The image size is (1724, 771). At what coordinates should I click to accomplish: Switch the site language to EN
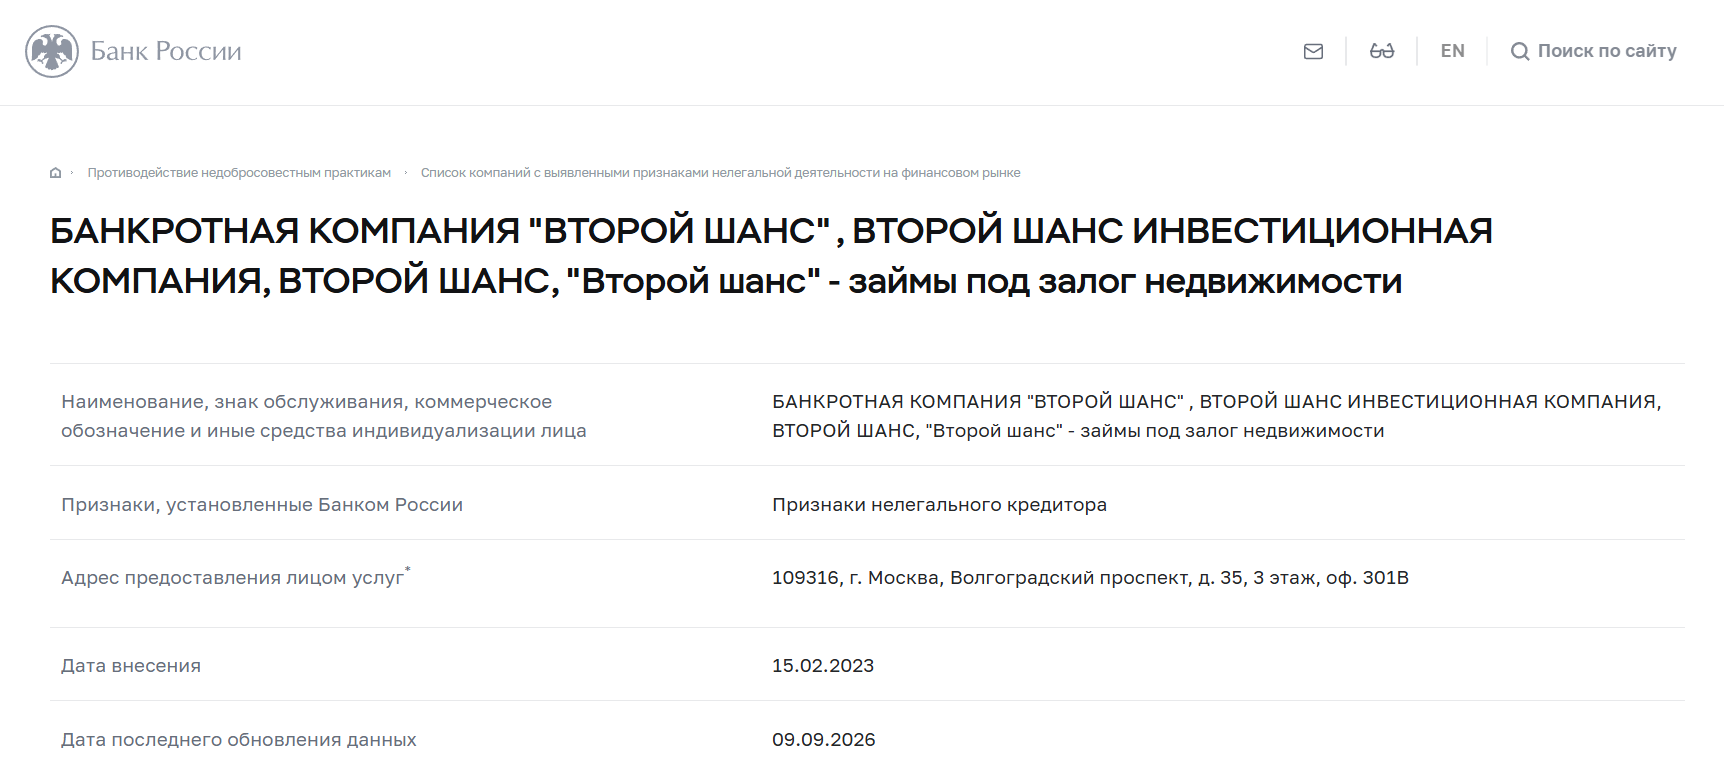click(x=1452, y=51)
